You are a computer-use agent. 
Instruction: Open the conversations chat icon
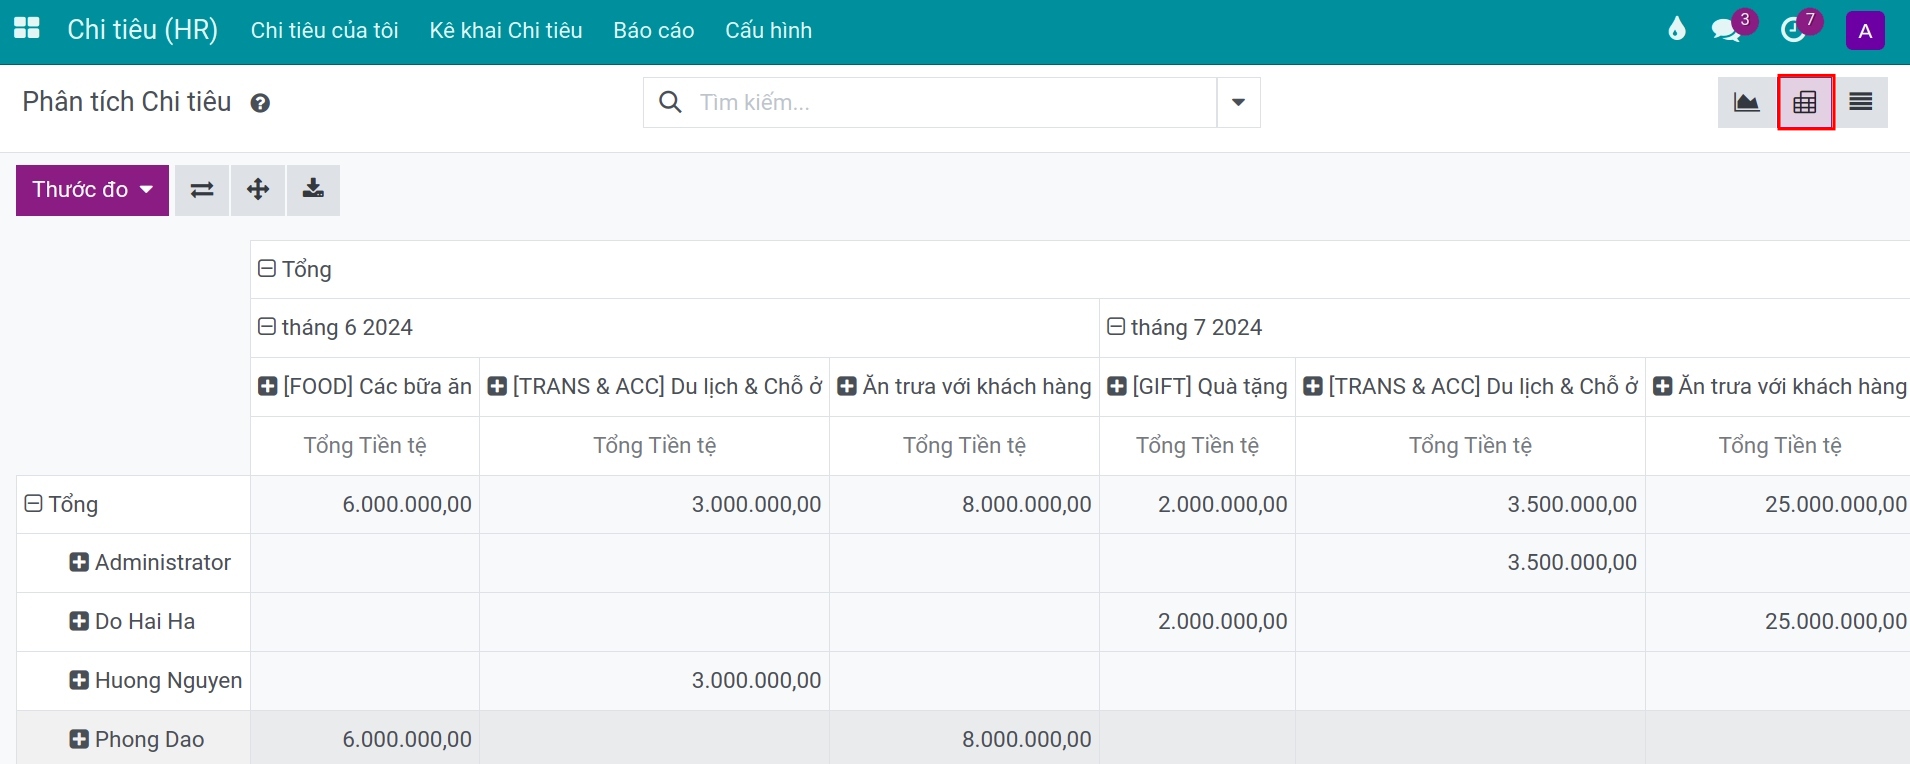pos(1726,30)
